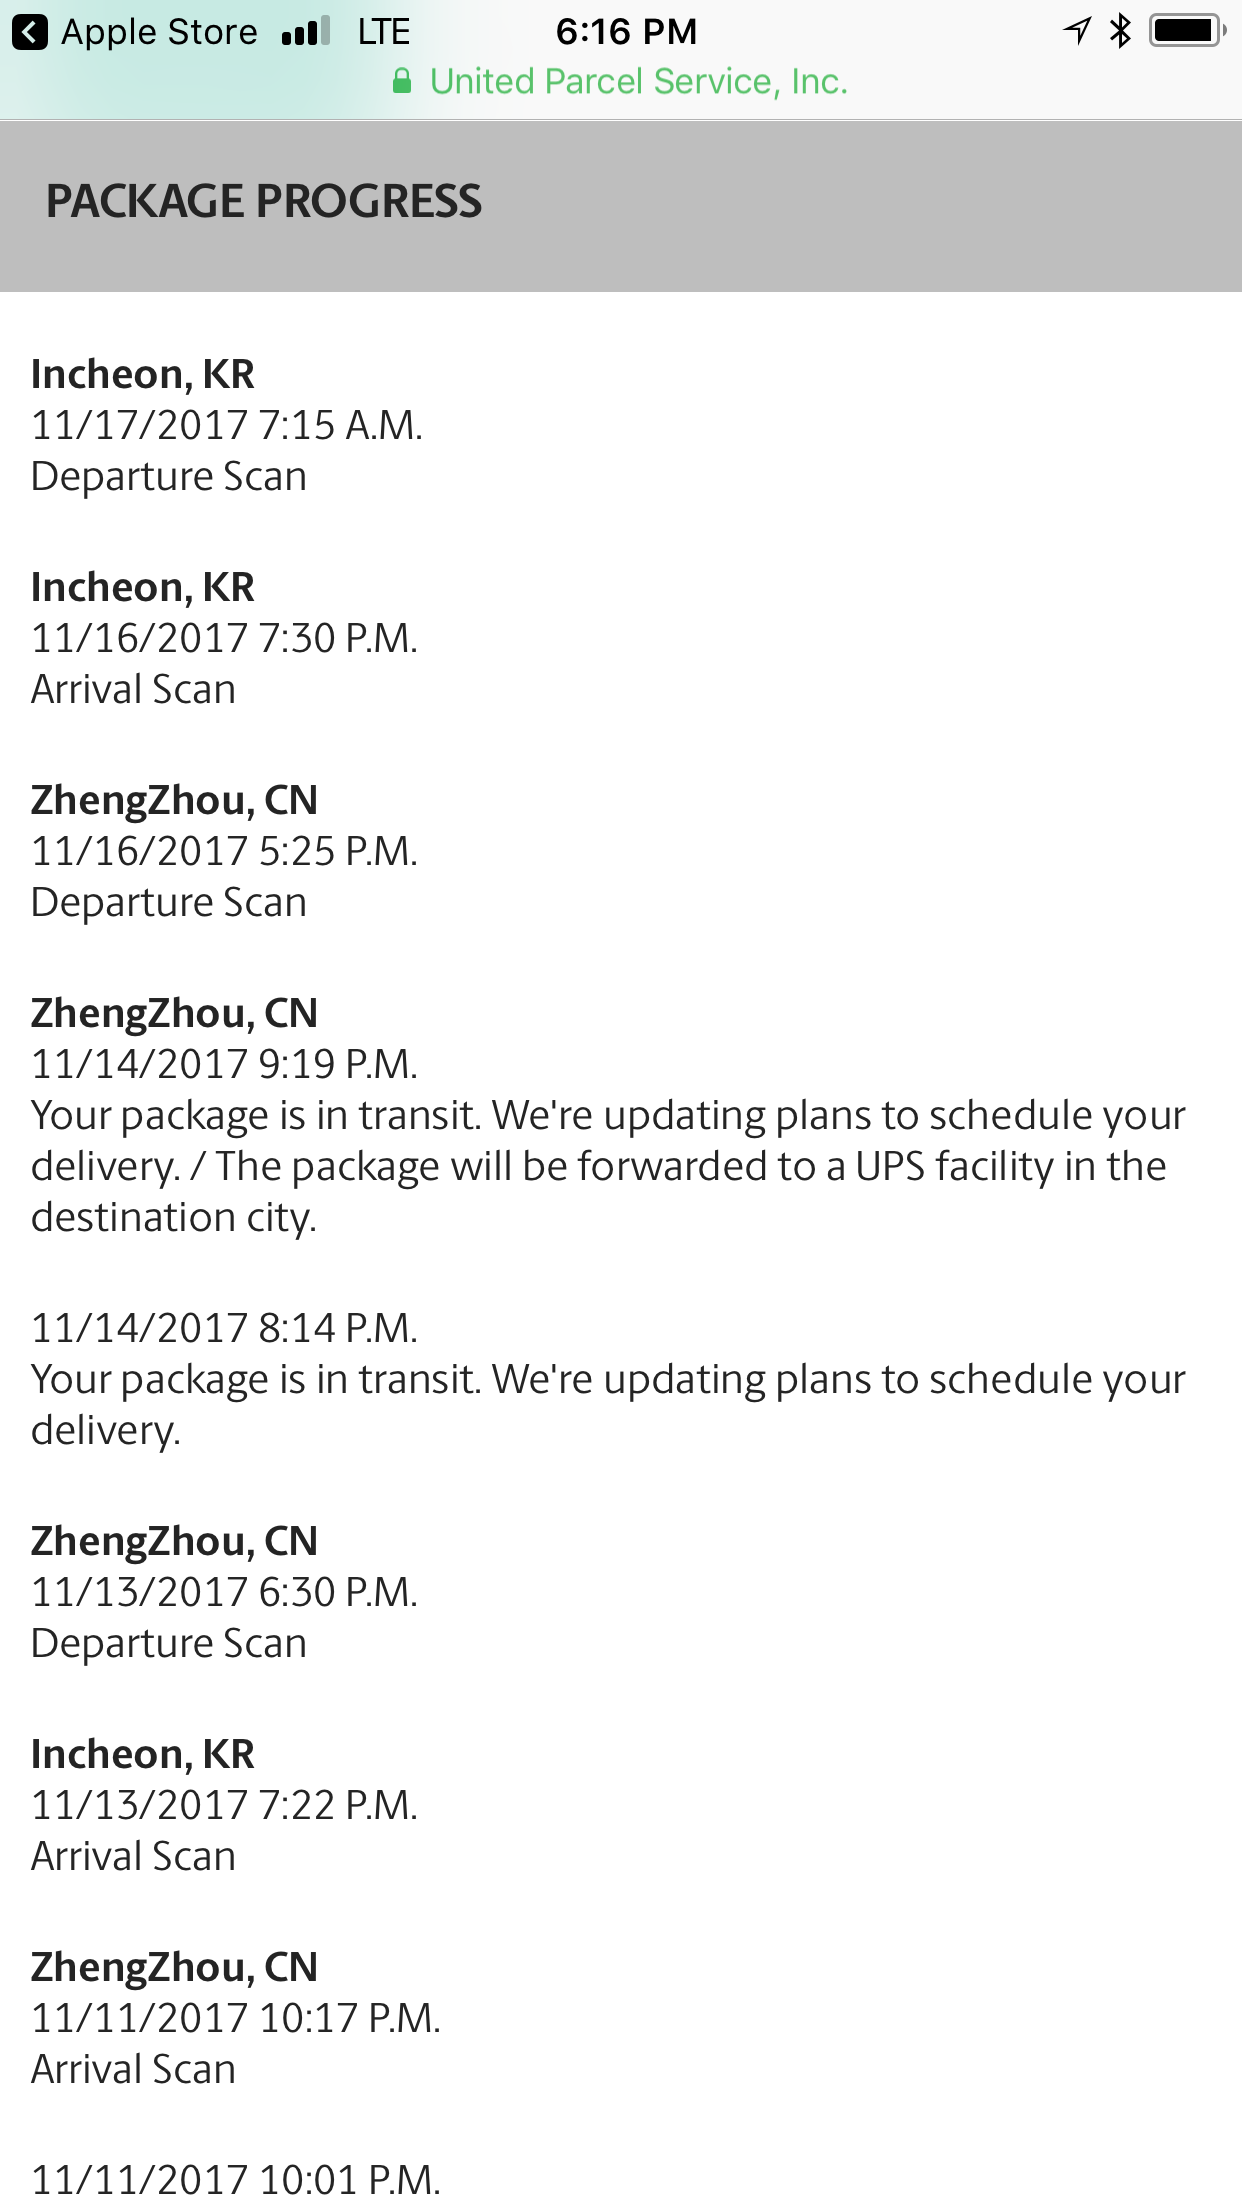This screenshot has height=2208, width=1242.
Task: Select ZhengZhou 11/16/2017 5:25 P.M. Departure Scan
Action: (x=225, y=851)
